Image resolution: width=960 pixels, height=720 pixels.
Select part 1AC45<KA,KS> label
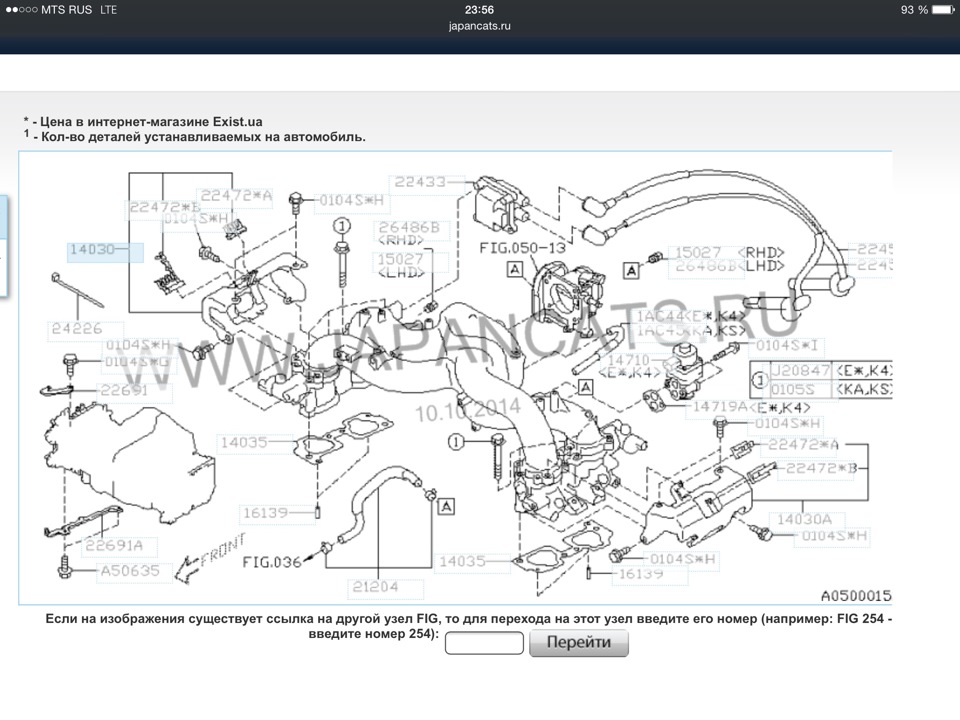tap(691, 331)
